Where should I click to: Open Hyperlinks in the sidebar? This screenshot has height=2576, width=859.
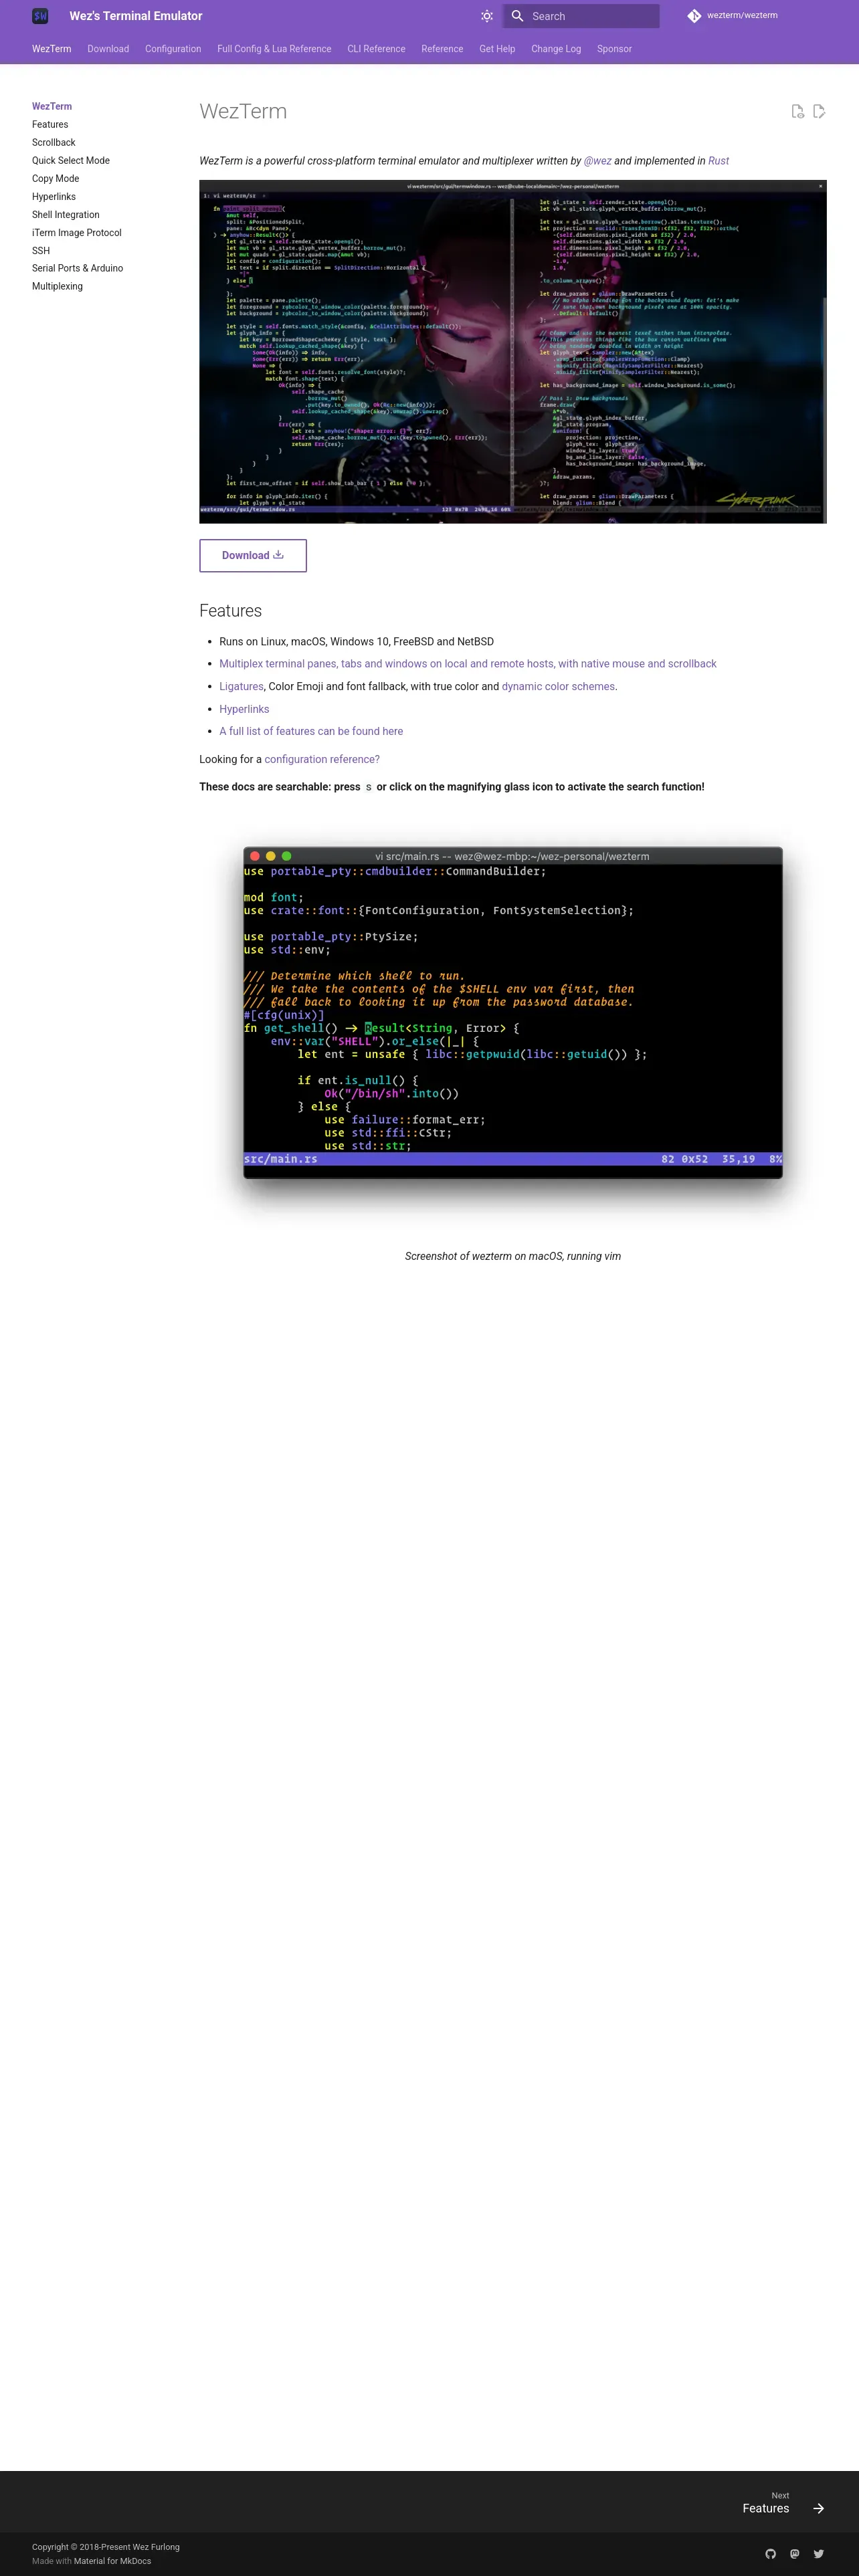[x=54, y=196]
